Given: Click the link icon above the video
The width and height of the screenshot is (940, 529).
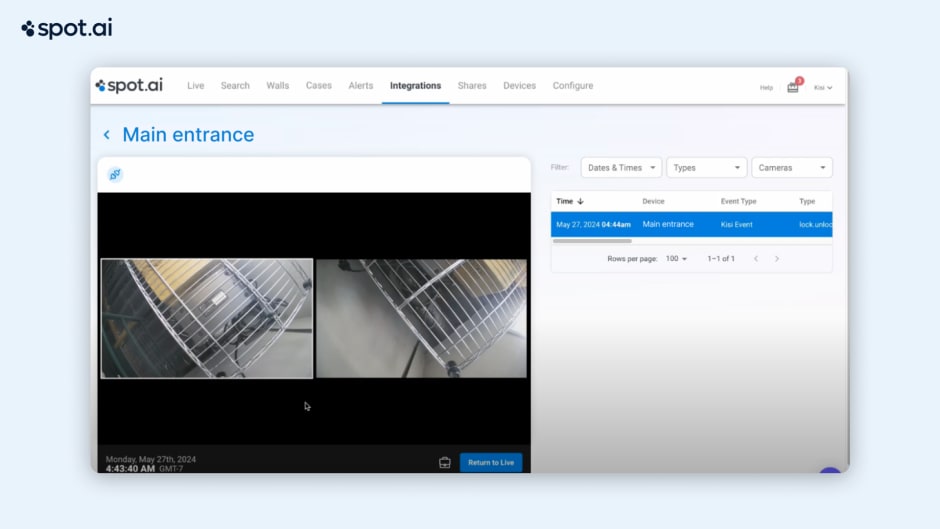Looking at the screenshot, I should pyautogui.click(x=115, y=175).
